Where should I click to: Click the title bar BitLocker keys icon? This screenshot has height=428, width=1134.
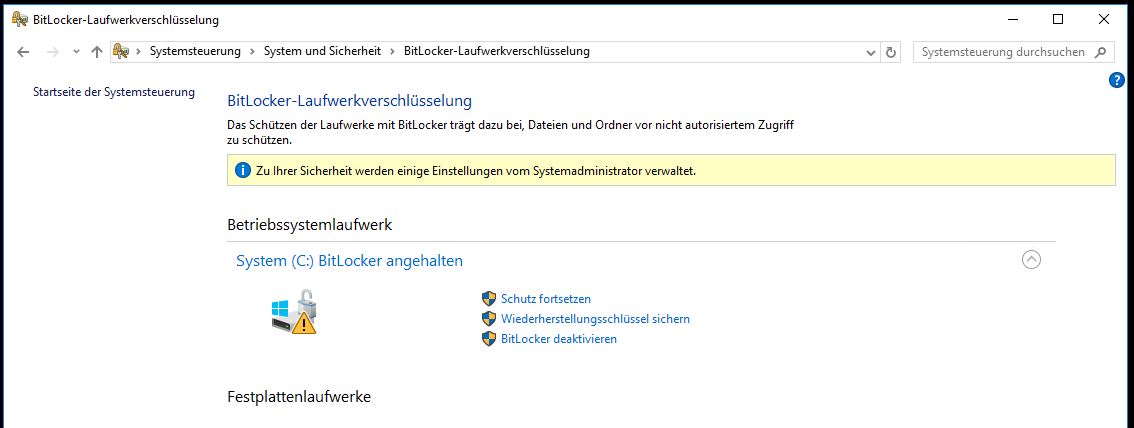click(20, 20)
